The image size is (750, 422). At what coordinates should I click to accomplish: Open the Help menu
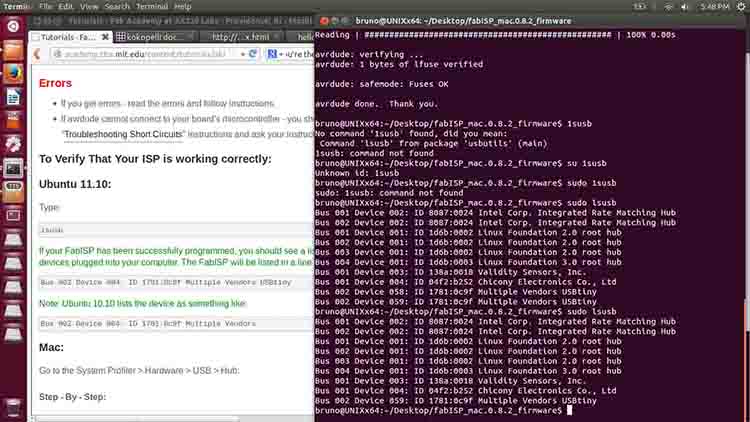coord(183,6)
